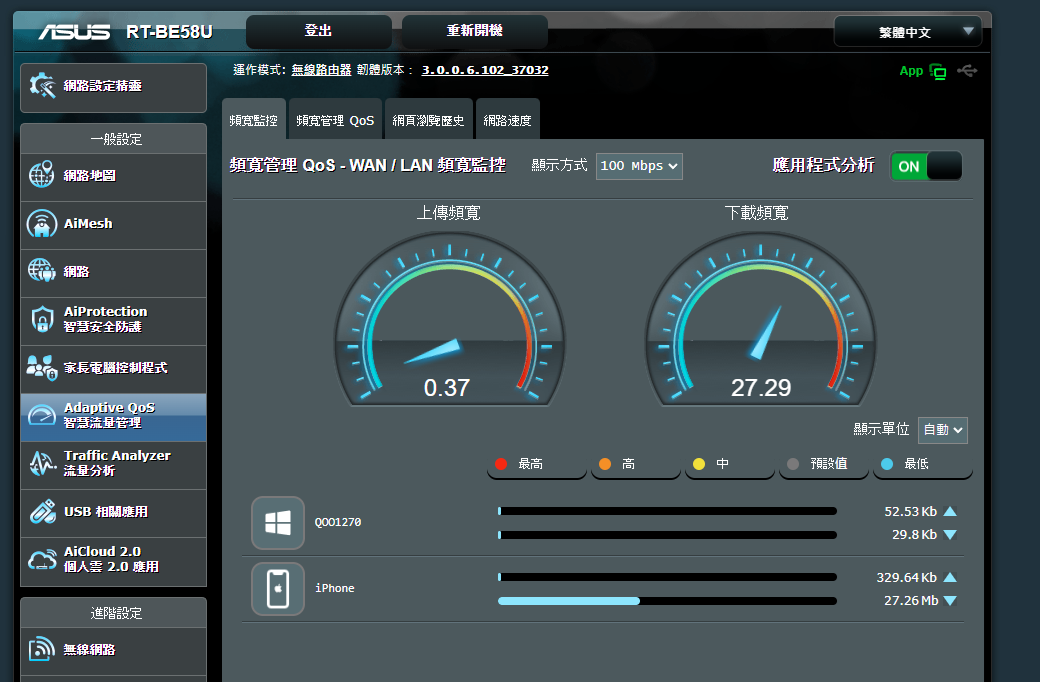Click the 無線網路 wireless signal icon

click(41, 649)
